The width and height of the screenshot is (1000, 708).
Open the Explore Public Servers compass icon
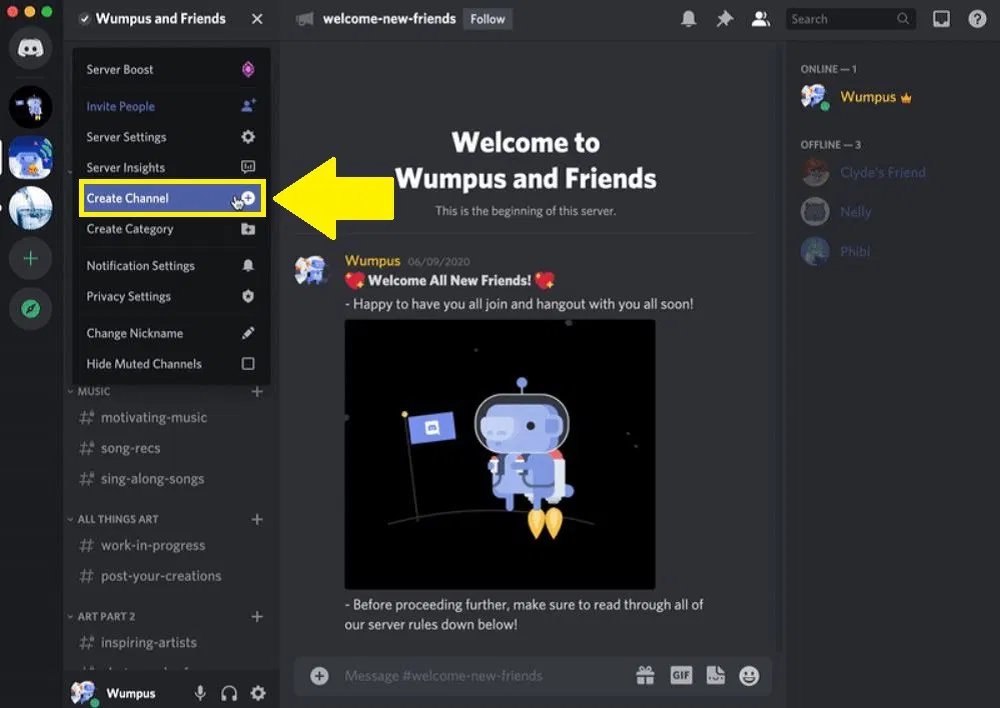[30, 309]
